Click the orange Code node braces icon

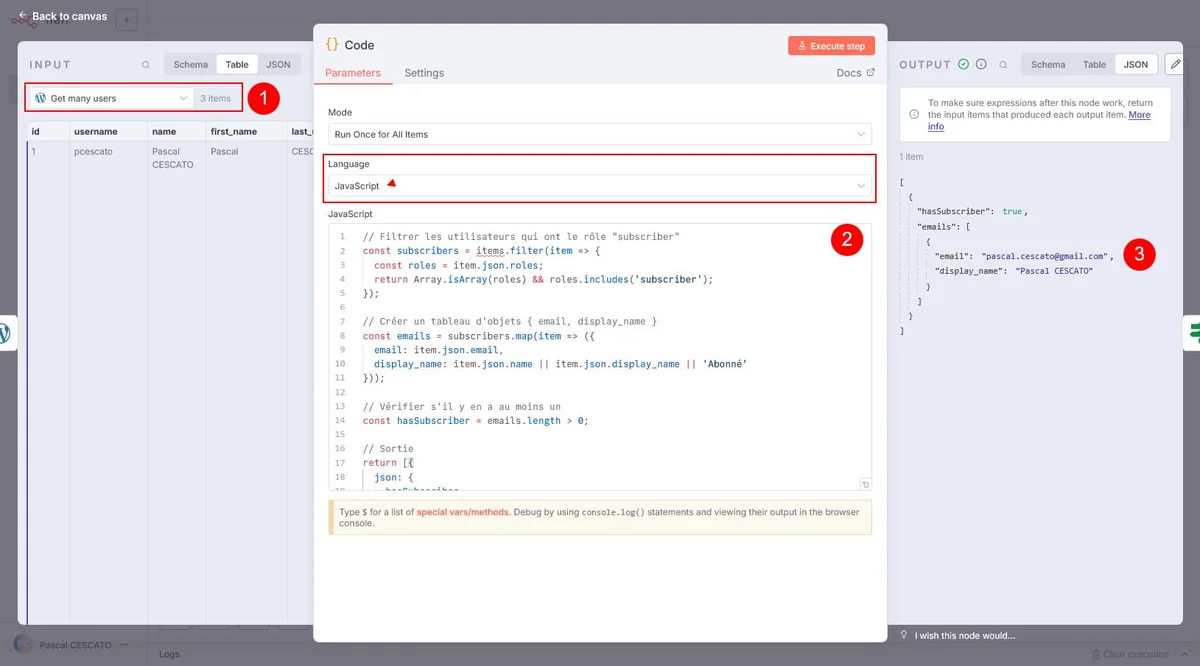coord(331,45)
